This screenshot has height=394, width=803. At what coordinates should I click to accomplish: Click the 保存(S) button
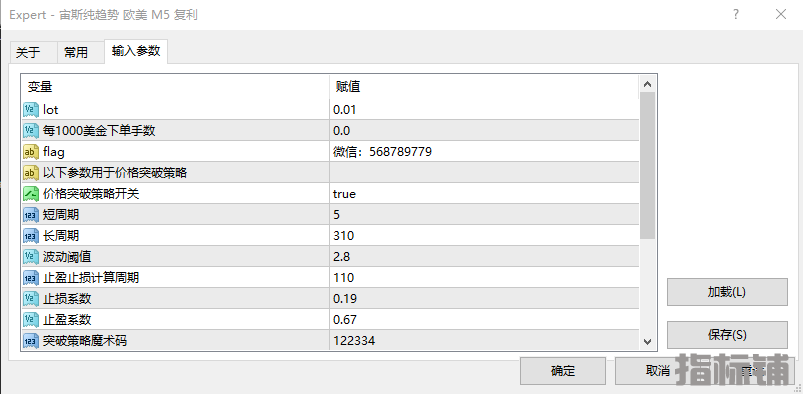(x=727, y=335)
